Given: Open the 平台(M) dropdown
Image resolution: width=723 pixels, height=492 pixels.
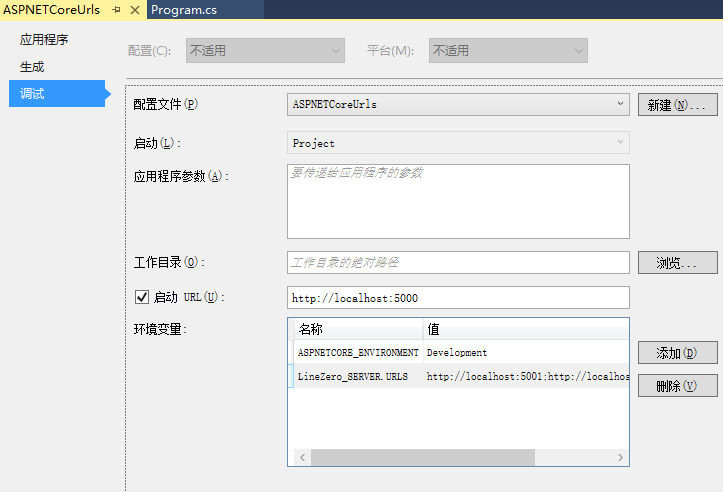Looking at the screenshot, I should click(508, 50).
